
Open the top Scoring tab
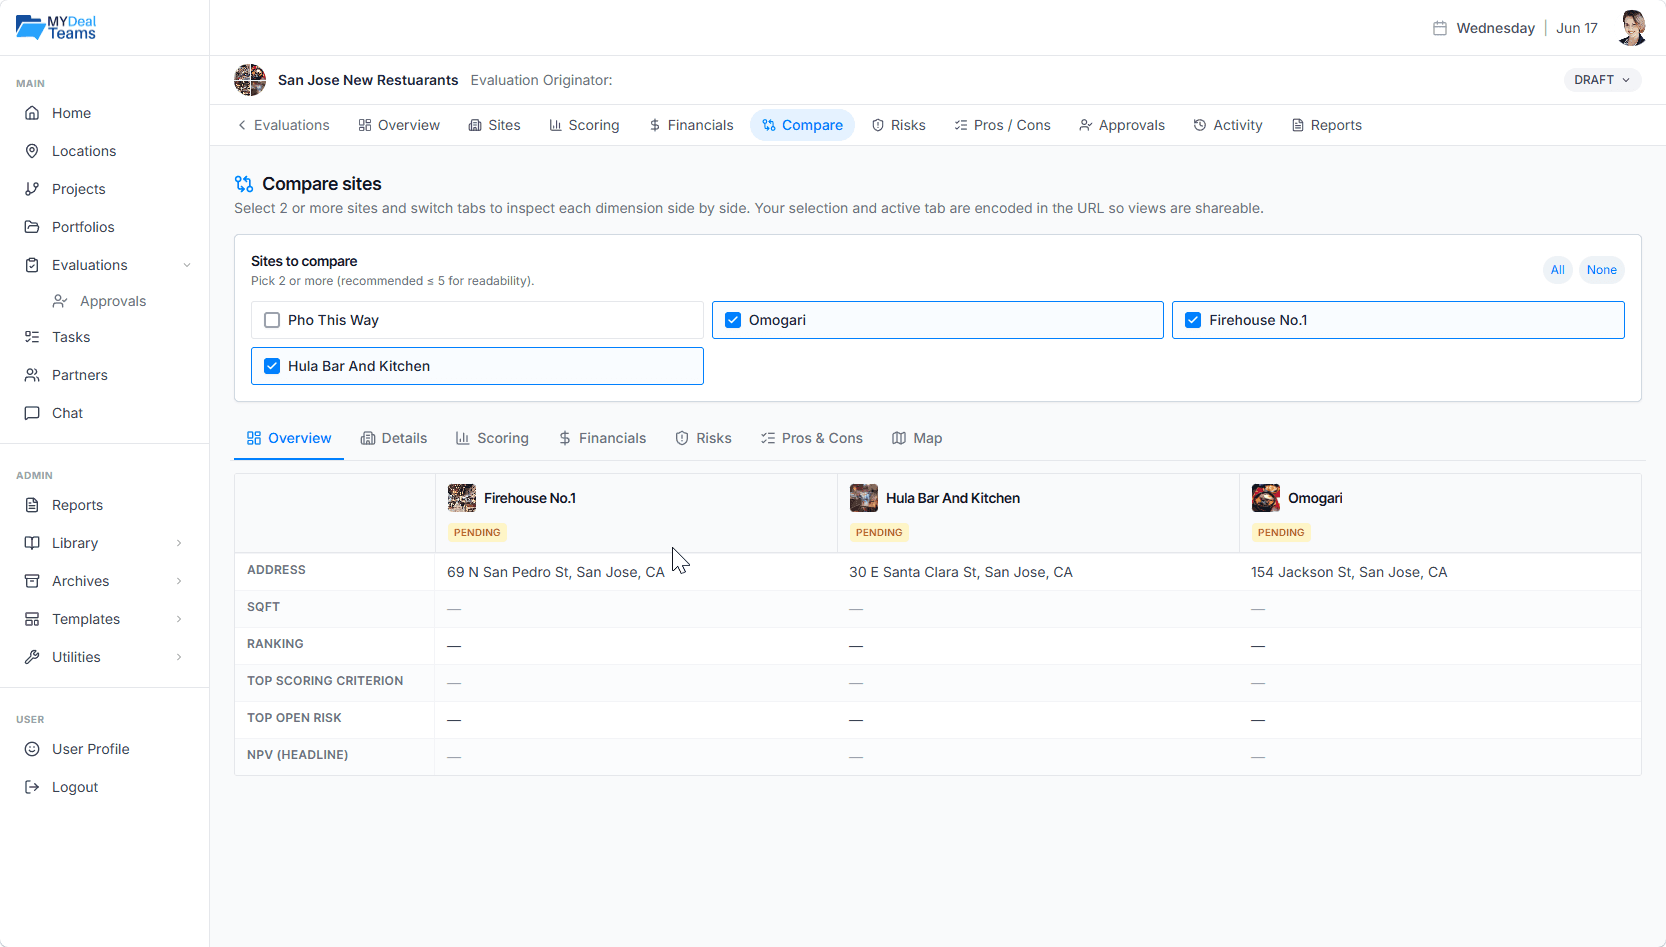coord(584,125)
